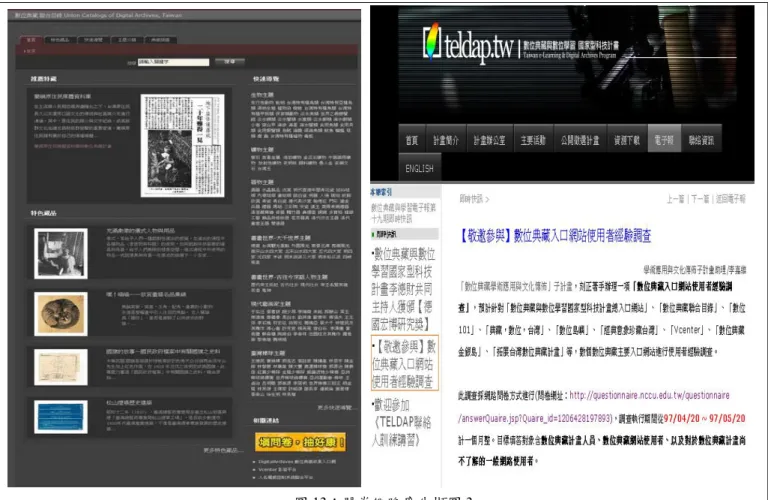Click the search button beside the keyword field
Image resolution: width=768 pixels, height=500 pixels.
tap(230, 62)
